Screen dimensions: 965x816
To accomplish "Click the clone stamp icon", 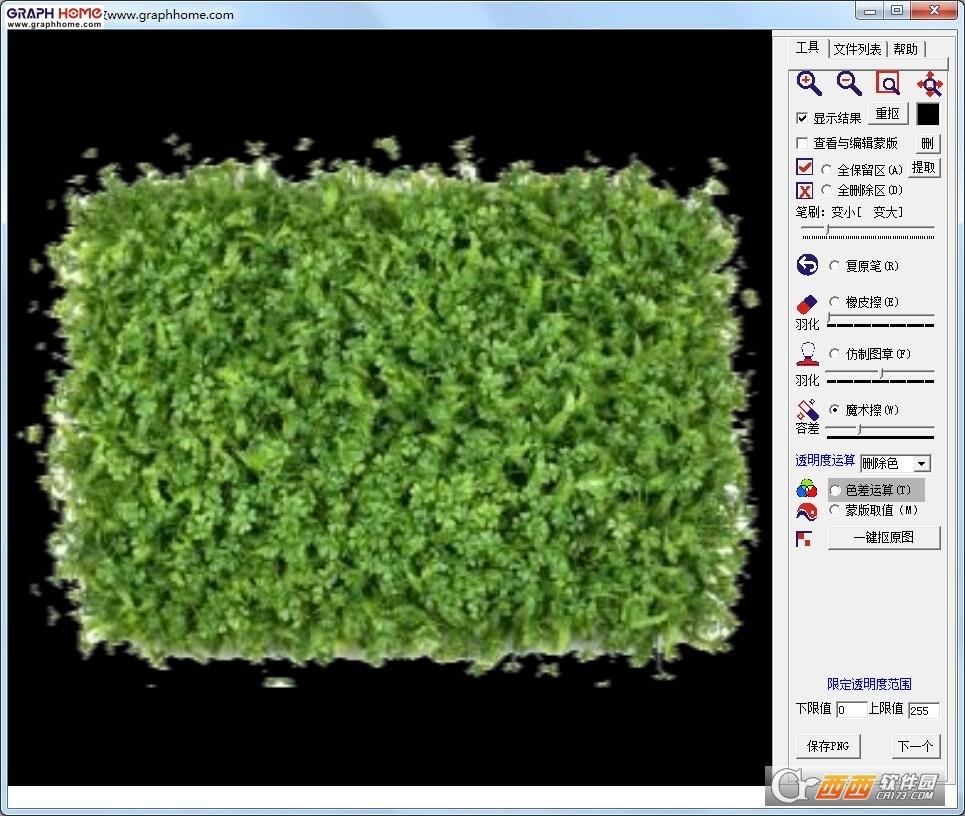I will [x=807, y=353].
